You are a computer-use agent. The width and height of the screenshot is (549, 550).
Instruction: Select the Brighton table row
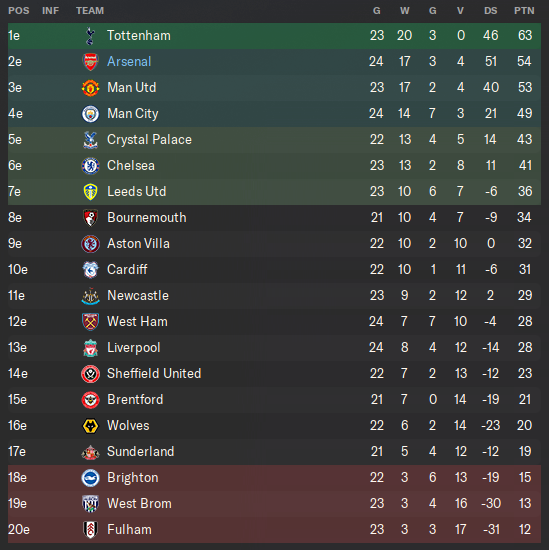click(x=274, y=478)
